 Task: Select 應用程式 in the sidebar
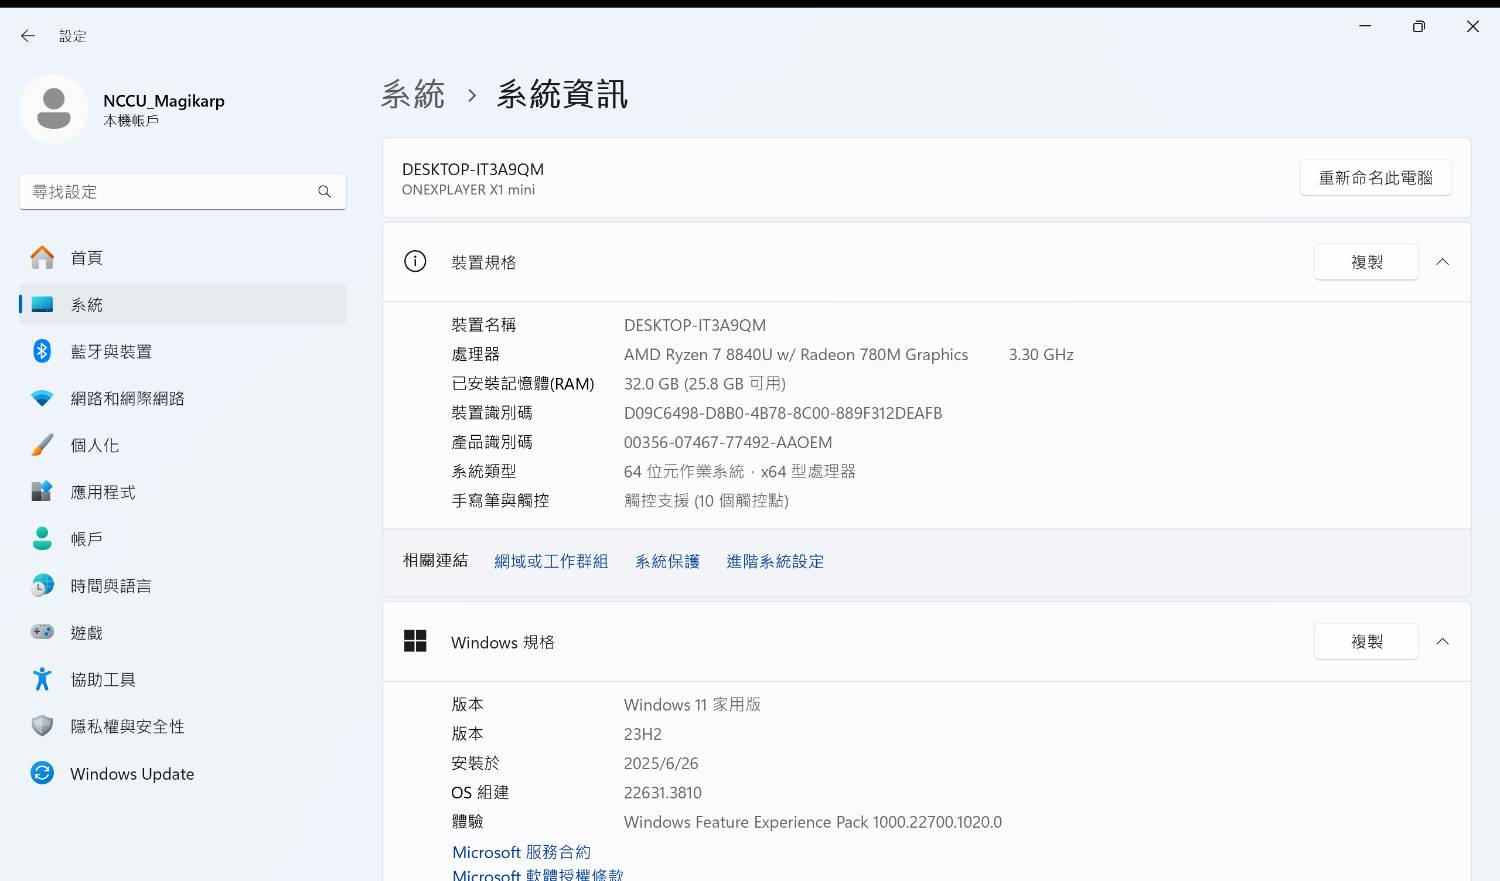(x=183, y=492)
